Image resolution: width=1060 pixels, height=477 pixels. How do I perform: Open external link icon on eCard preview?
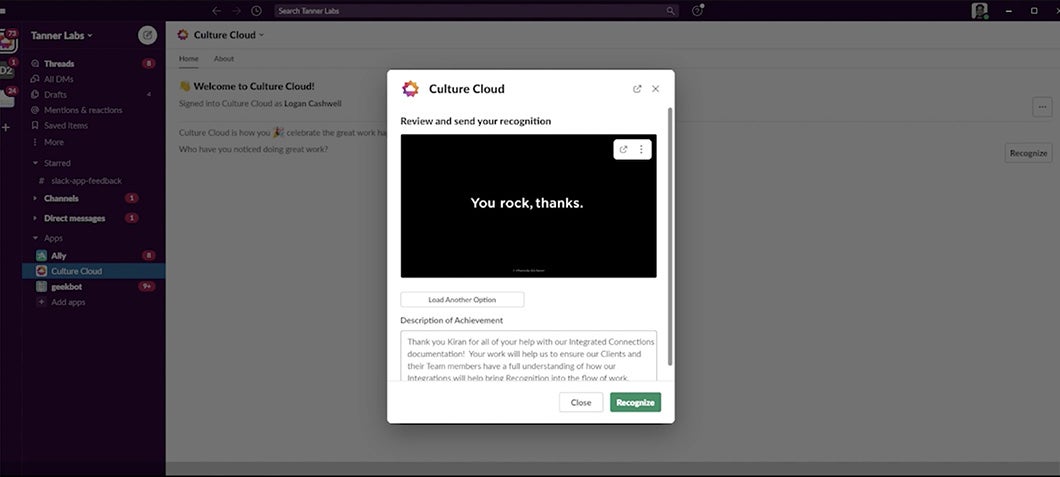click(623, 149)
